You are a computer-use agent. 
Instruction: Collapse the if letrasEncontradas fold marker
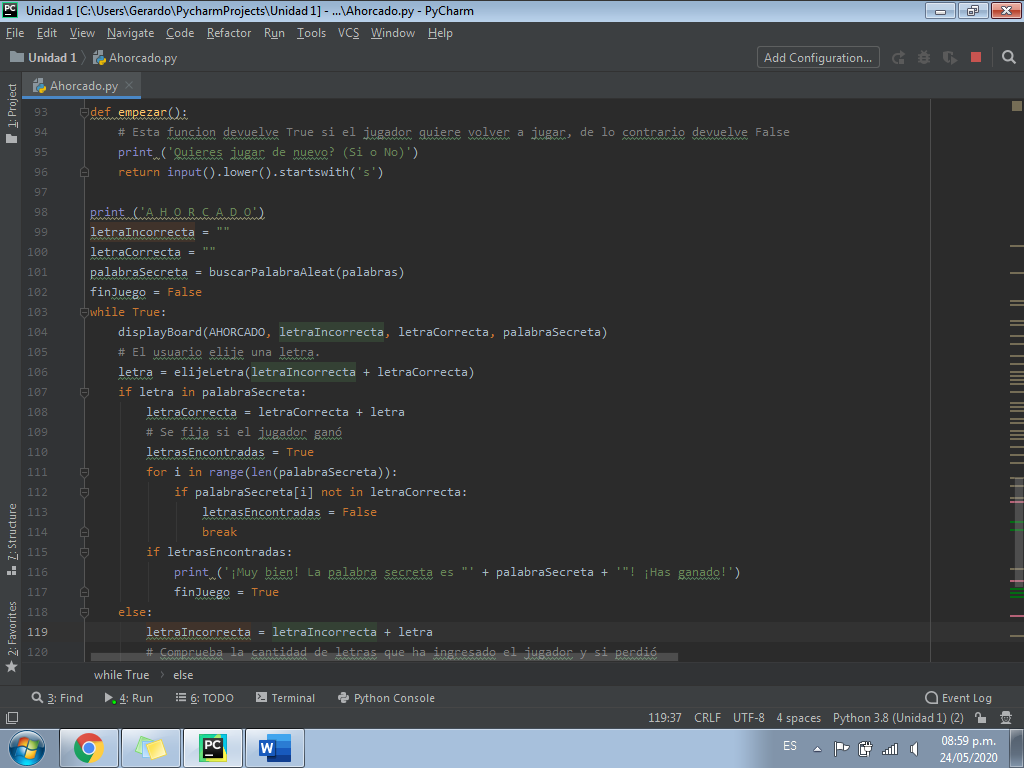coord(84,552)
